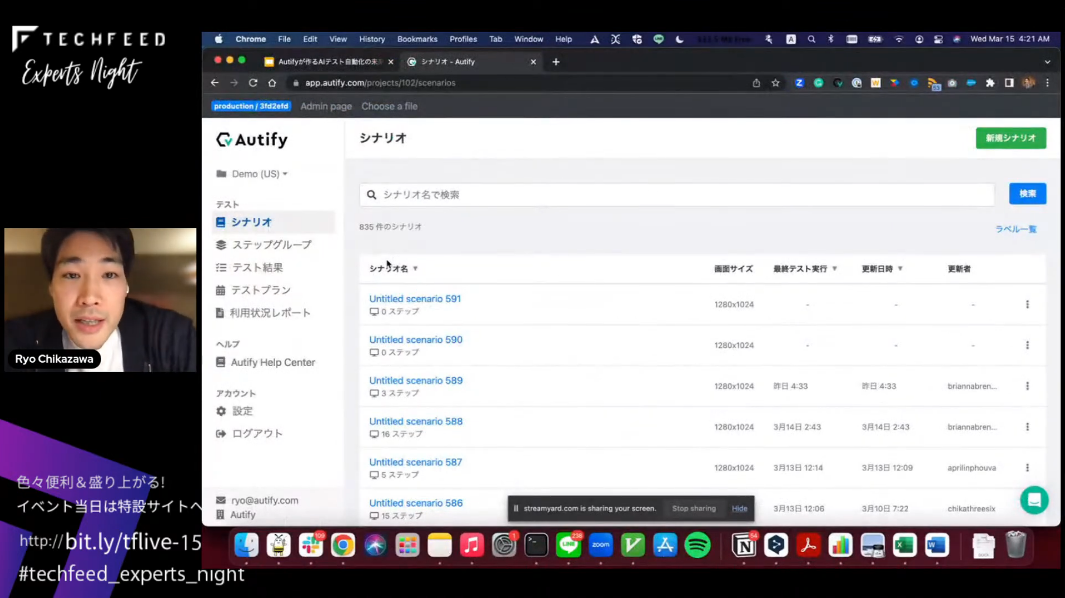Open the Bookmarks menu
This screenshot has width=1065, height=598.
pyautogui.click(x=417, y=39)
